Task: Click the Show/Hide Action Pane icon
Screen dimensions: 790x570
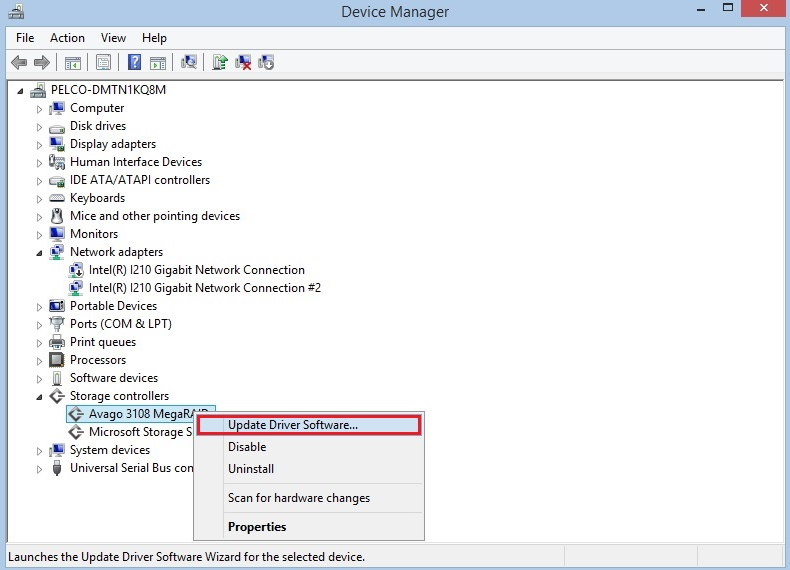Action: click(x=158, y=63)
